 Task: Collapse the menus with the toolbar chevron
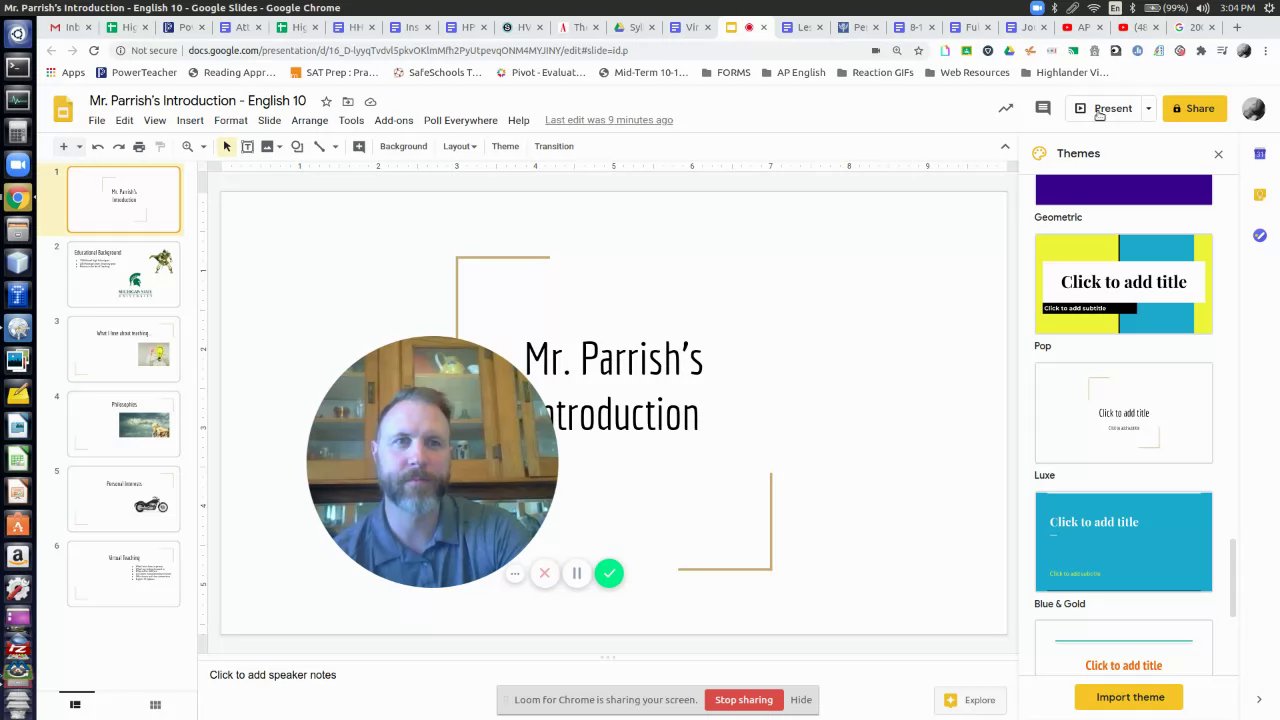(x=1005, y=147)
